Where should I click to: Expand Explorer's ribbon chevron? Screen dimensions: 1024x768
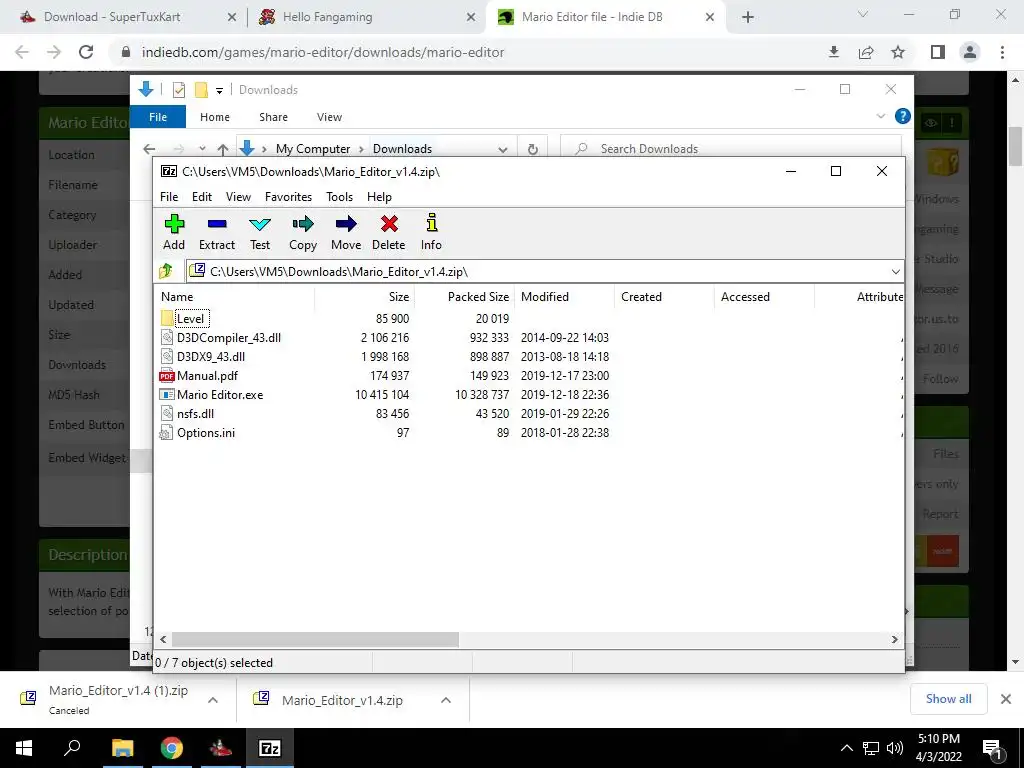pyautogui.click(x=880, y=116)
